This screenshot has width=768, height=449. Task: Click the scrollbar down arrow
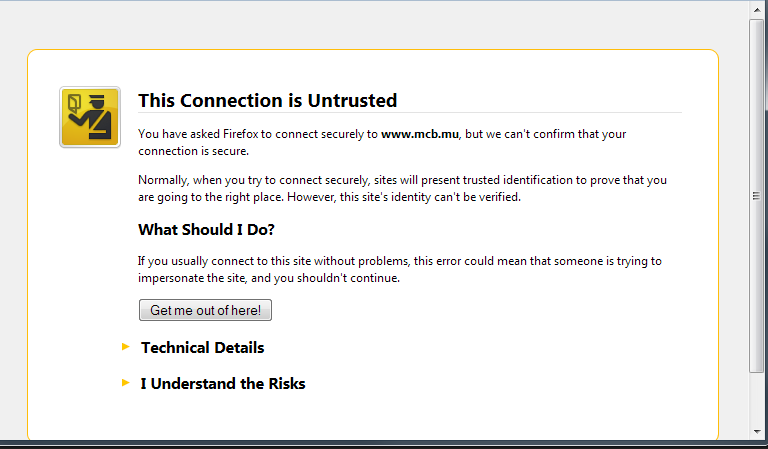(x=758, y=431)
